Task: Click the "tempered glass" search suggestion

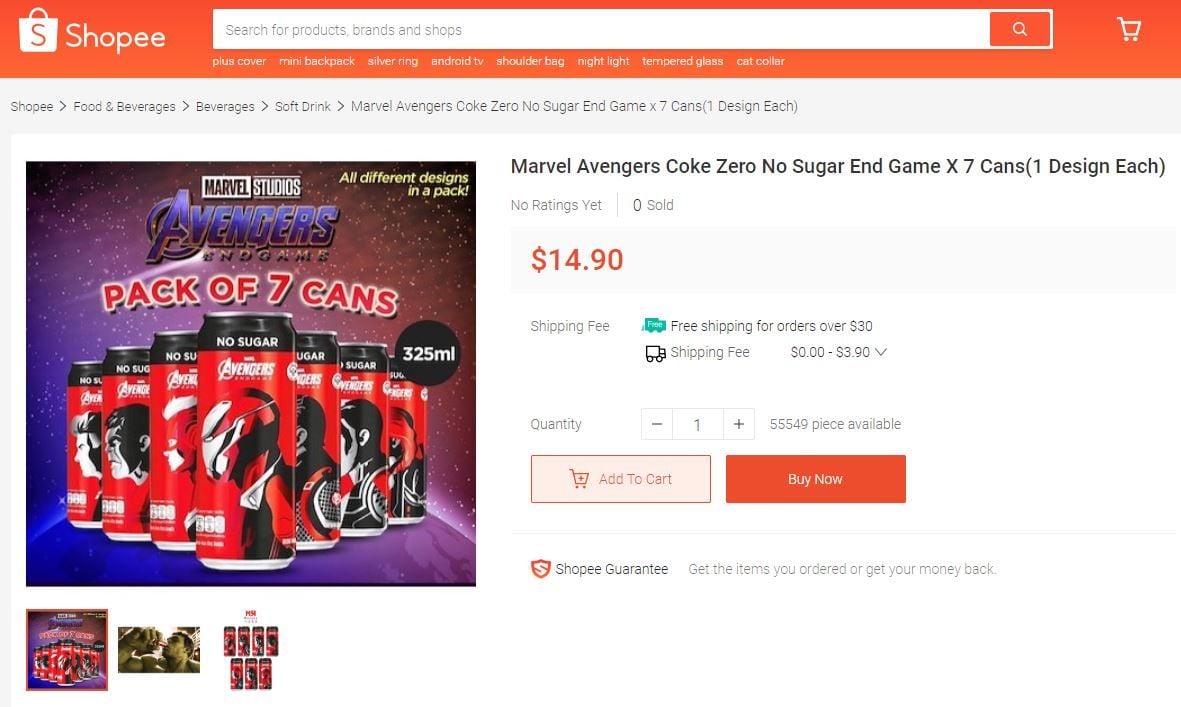Action: coord(682,61)
